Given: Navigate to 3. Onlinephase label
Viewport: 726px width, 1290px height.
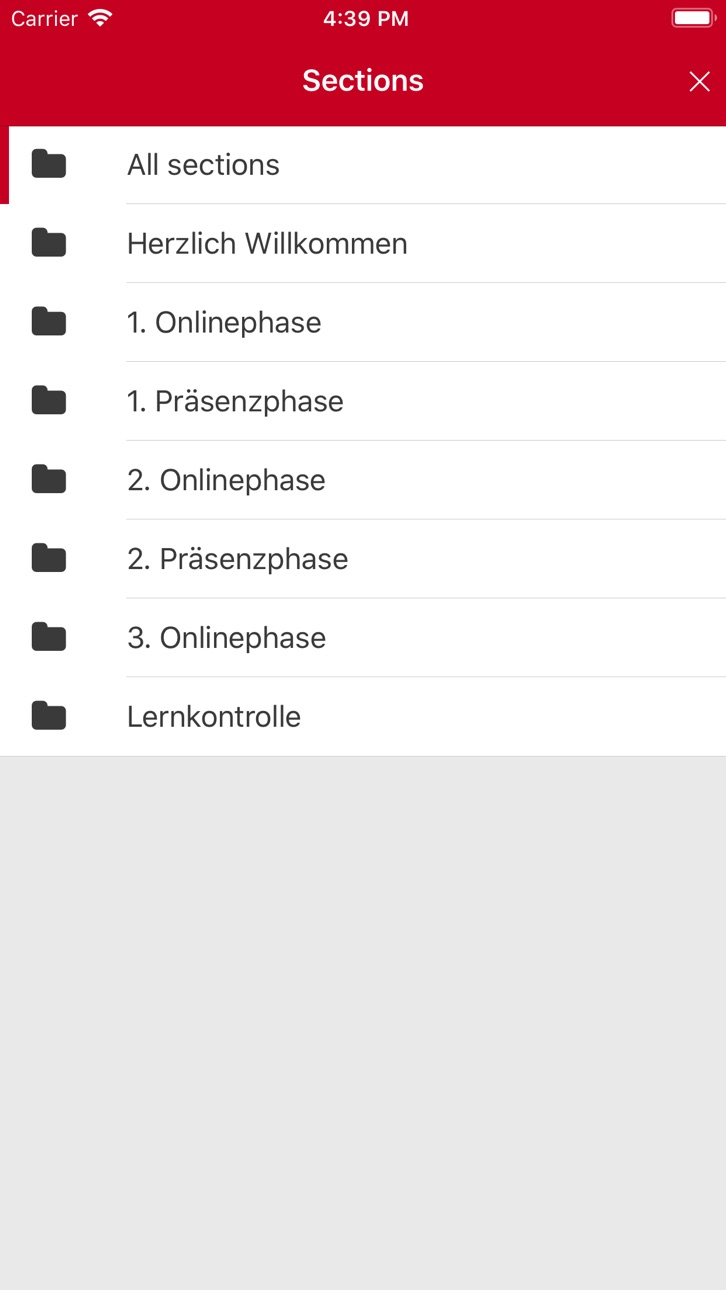Looking at the screenshot, I should point(226,638).
